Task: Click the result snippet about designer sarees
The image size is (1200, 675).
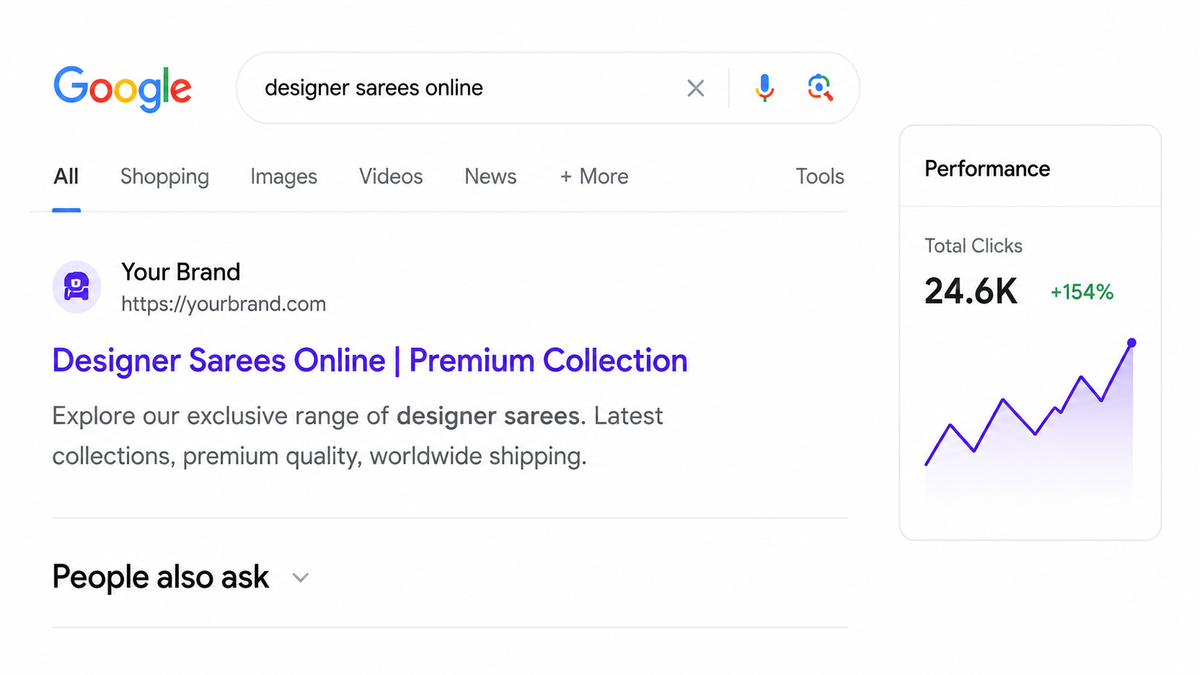Action: point(358,436)
